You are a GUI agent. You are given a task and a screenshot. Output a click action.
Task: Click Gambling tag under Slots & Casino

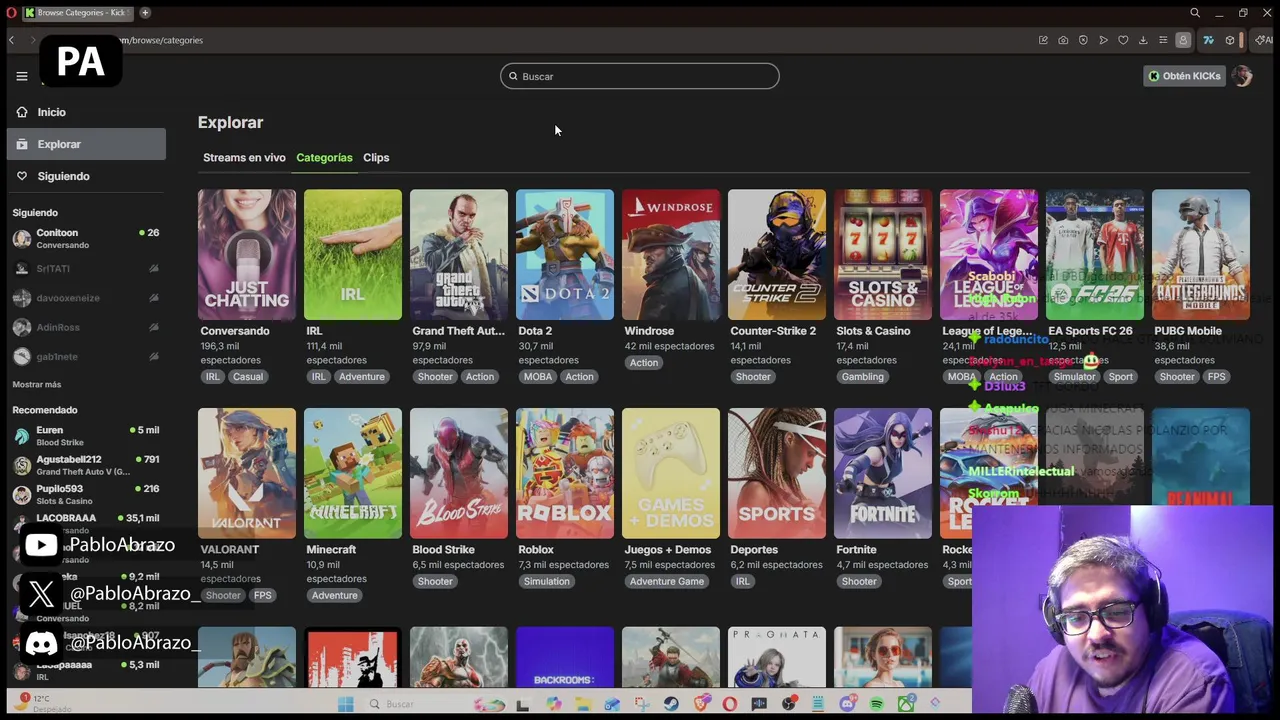(862, 377)
